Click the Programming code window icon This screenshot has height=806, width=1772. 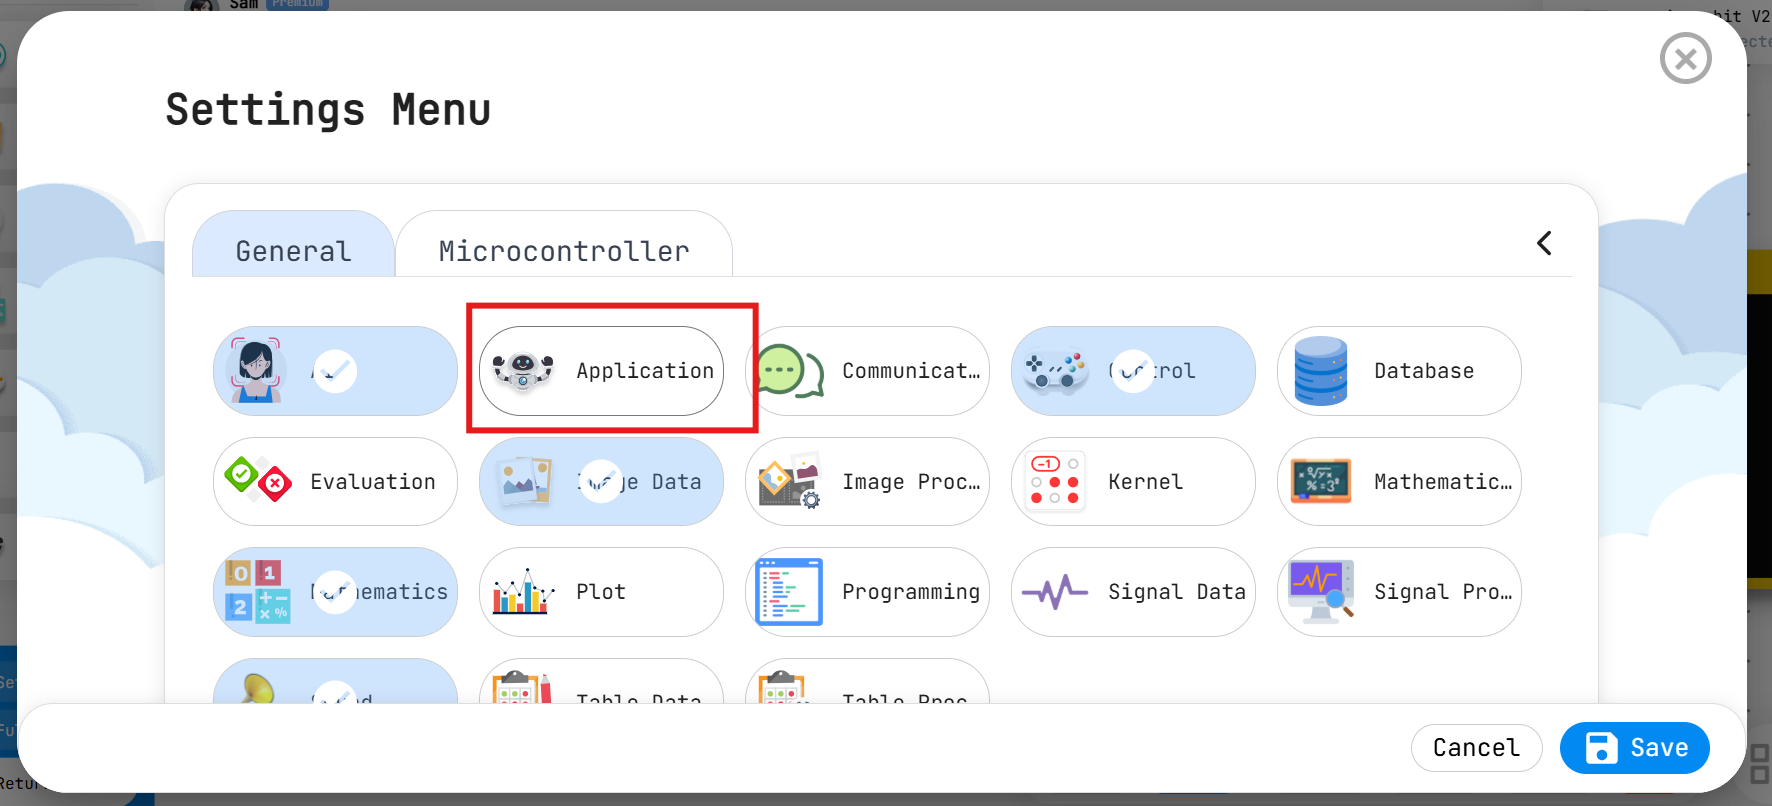pos(789,592)
